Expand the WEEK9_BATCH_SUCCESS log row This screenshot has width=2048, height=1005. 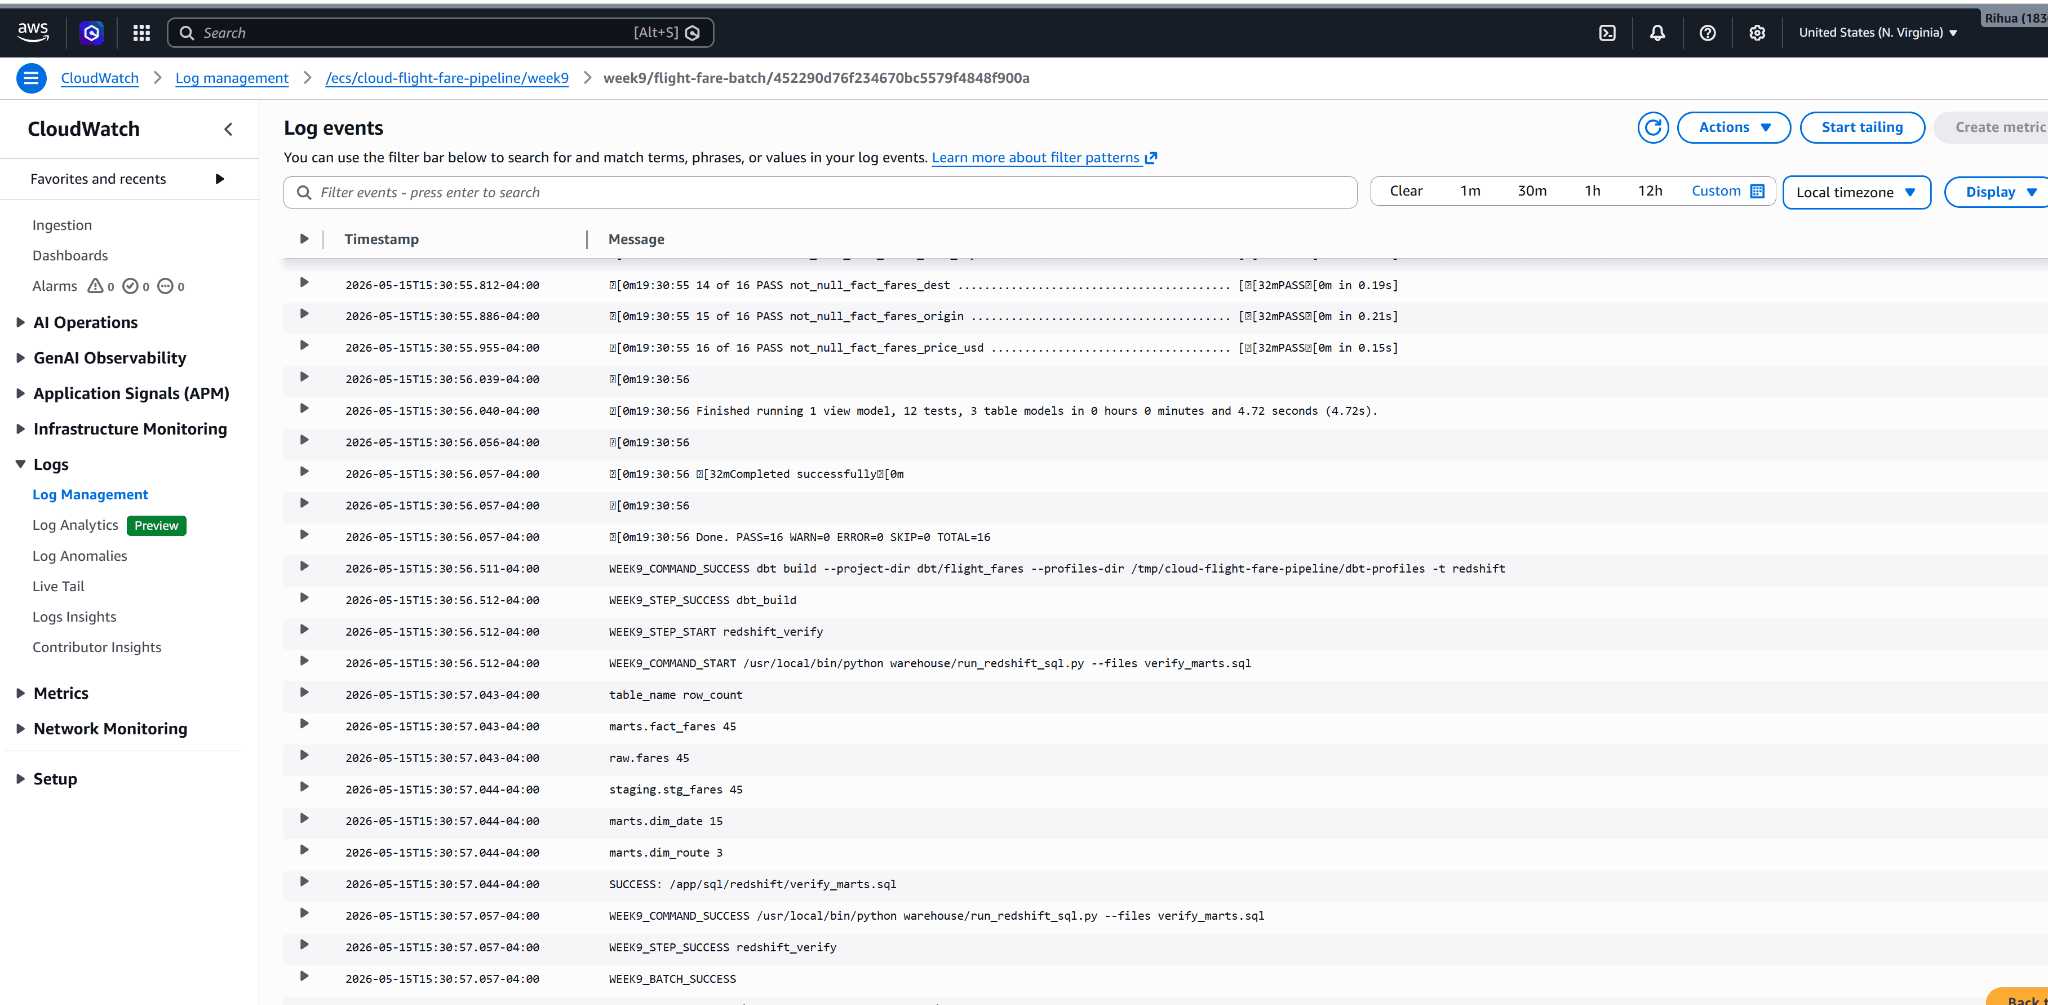(304, 977)
